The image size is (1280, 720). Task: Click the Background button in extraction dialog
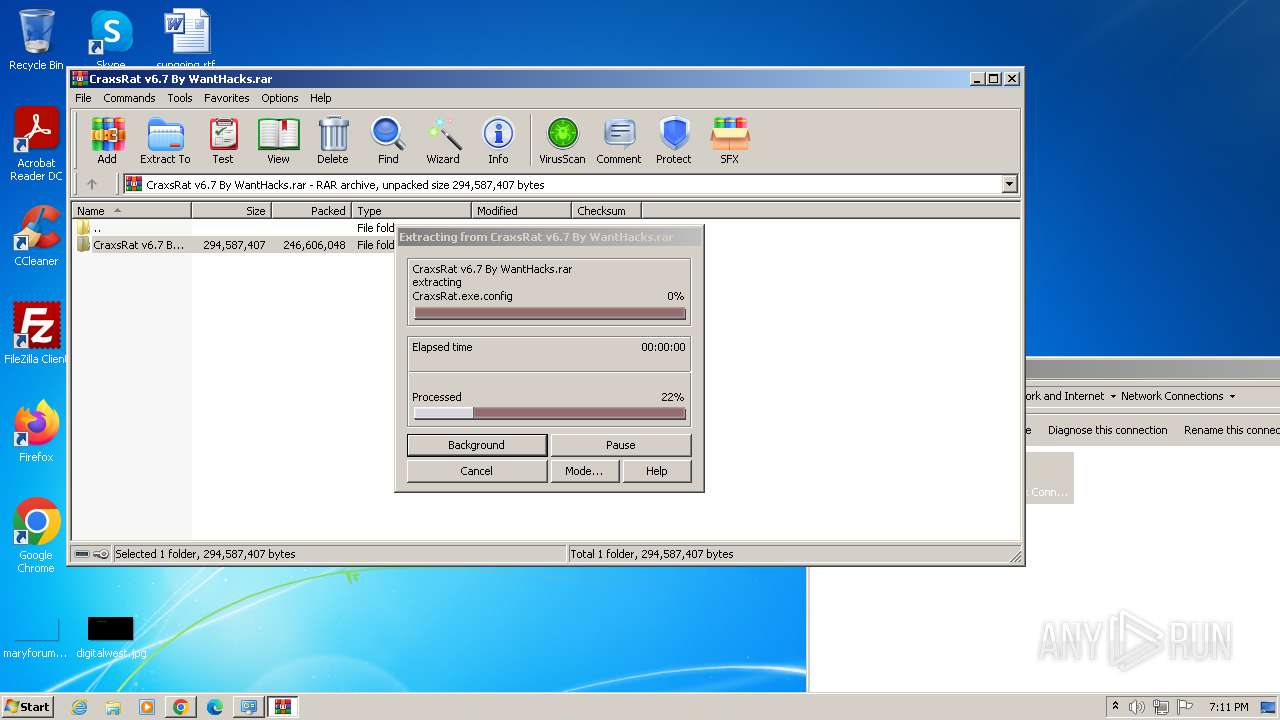point(477,445)
